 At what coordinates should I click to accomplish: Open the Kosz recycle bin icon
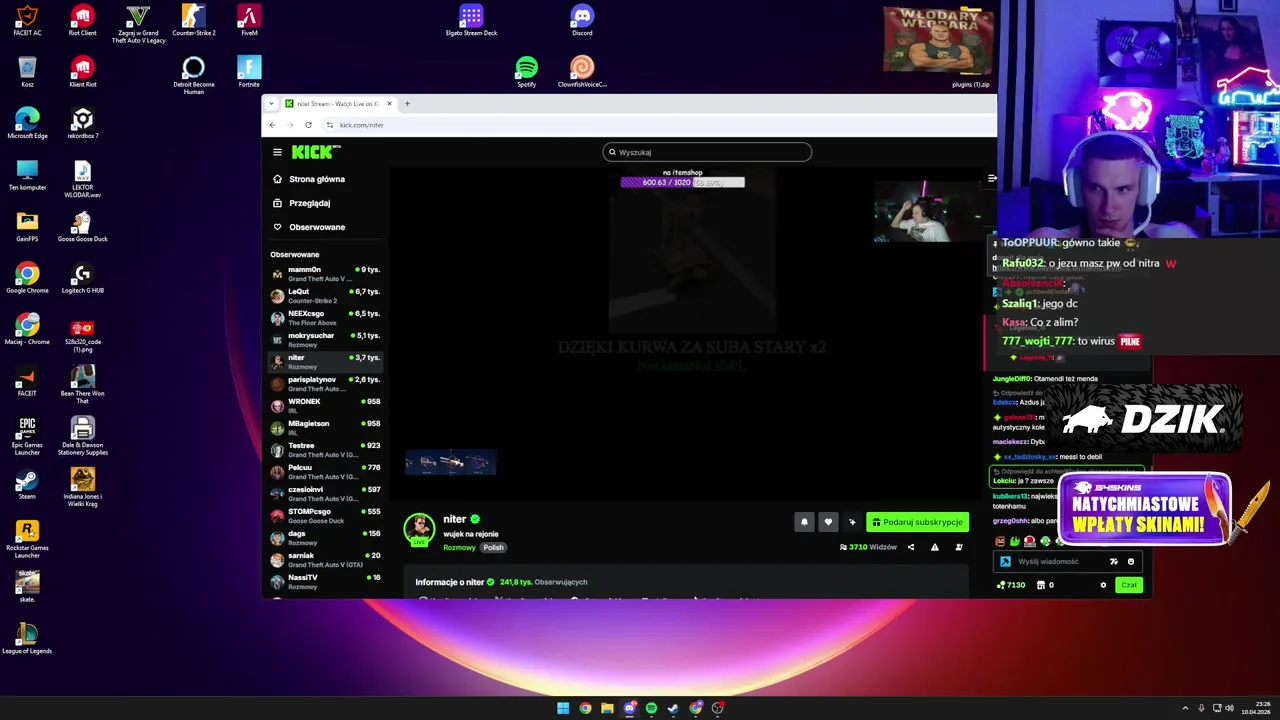(x=27, y=72)
